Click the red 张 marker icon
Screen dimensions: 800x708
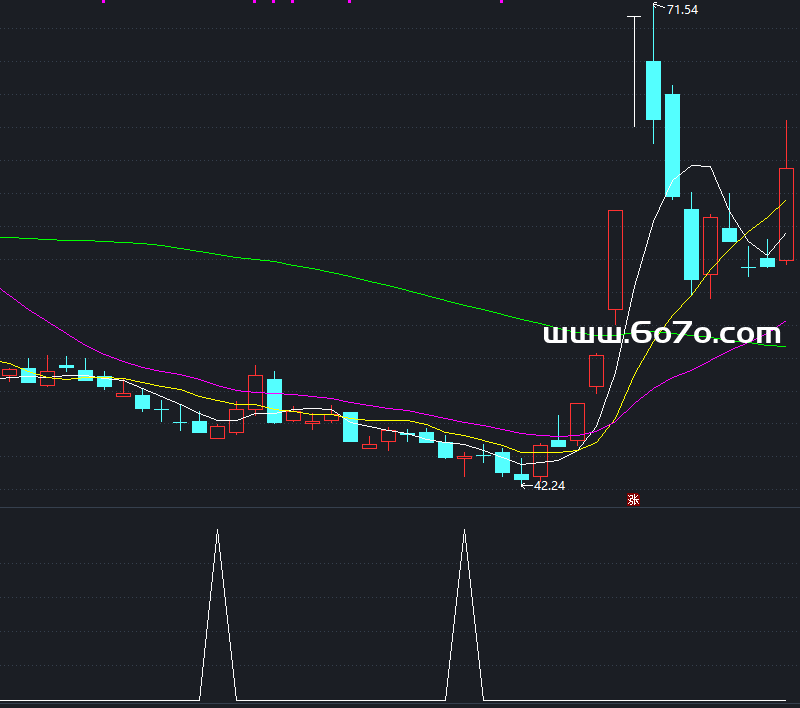click(633, 499)
